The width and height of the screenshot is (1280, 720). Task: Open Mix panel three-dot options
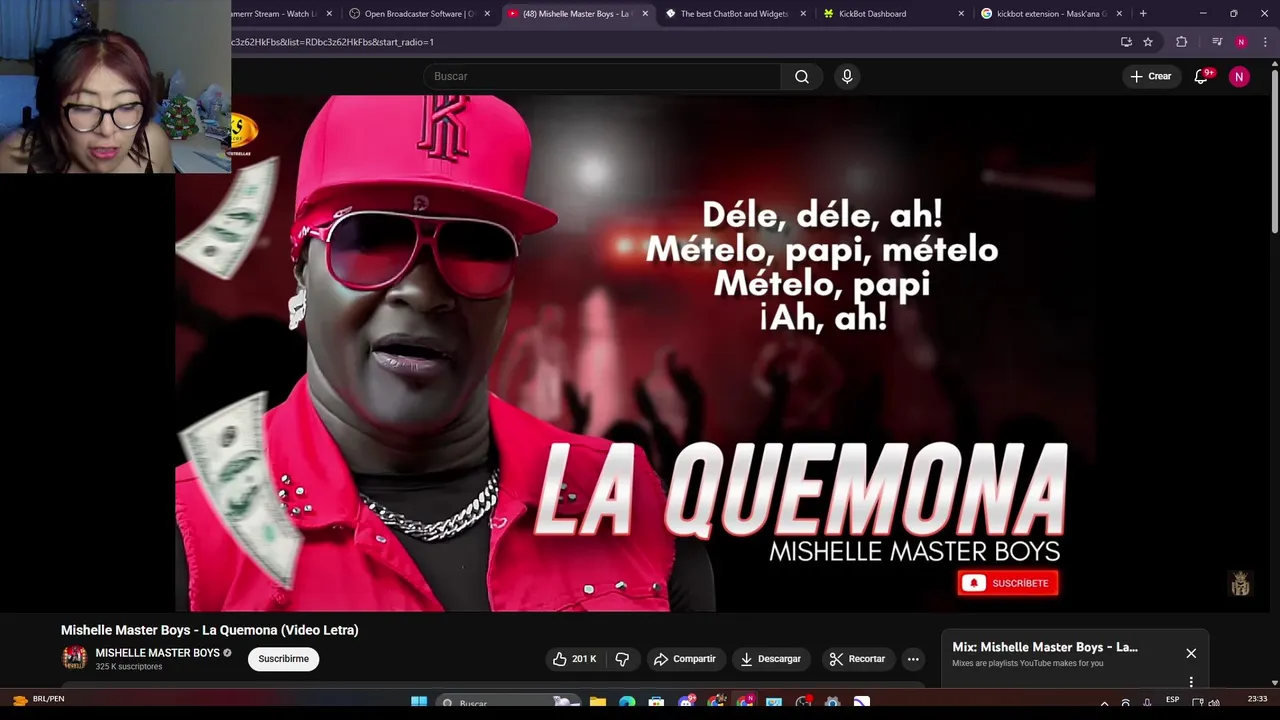click(1191, 682)
